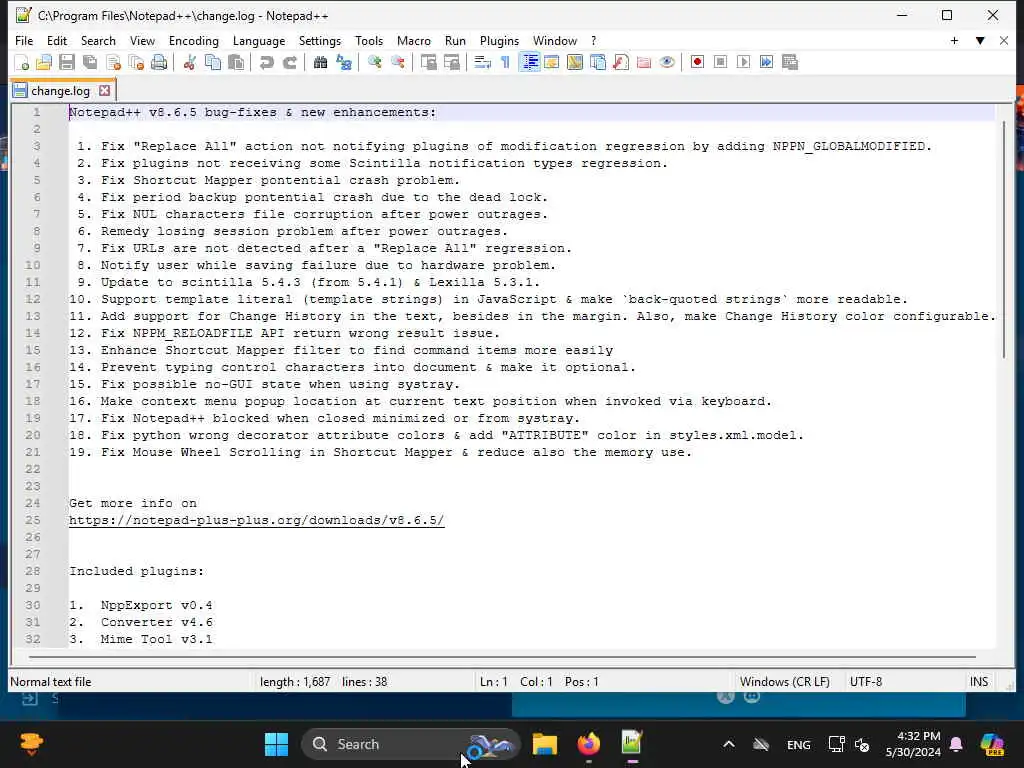Viewport: 1024px width, 768px height.
Task: Open the Replace dialog toolbar icon
Action: pos(344,63)
